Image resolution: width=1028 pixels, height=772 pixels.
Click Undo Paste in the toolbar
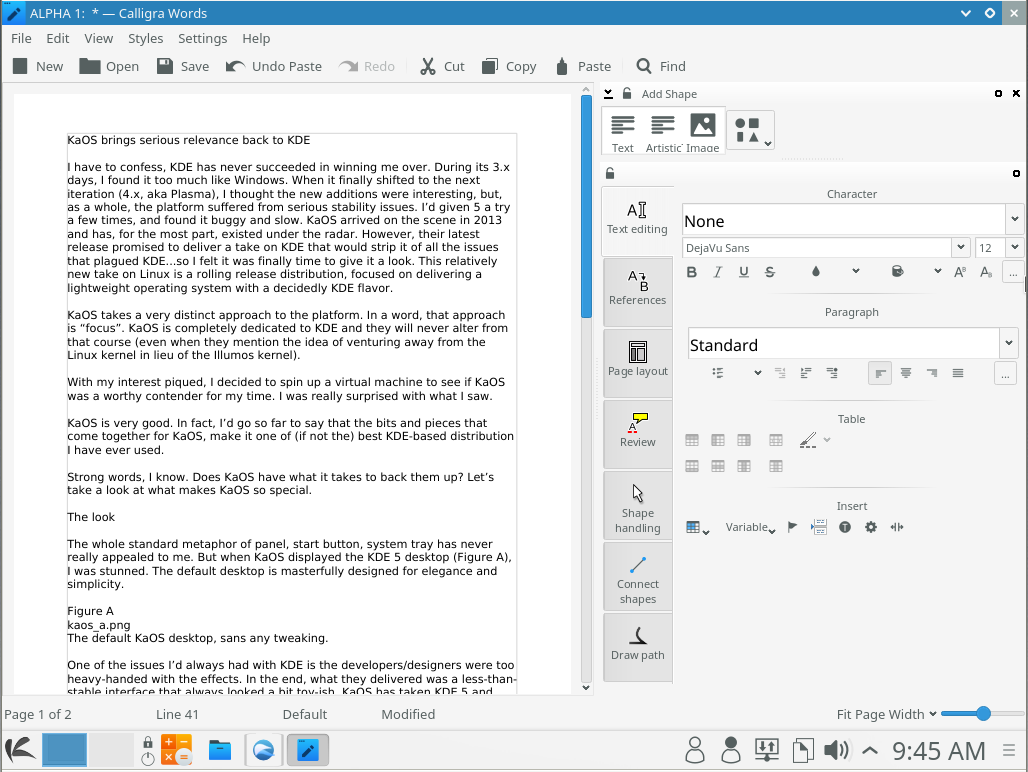(x=274, y=66)
